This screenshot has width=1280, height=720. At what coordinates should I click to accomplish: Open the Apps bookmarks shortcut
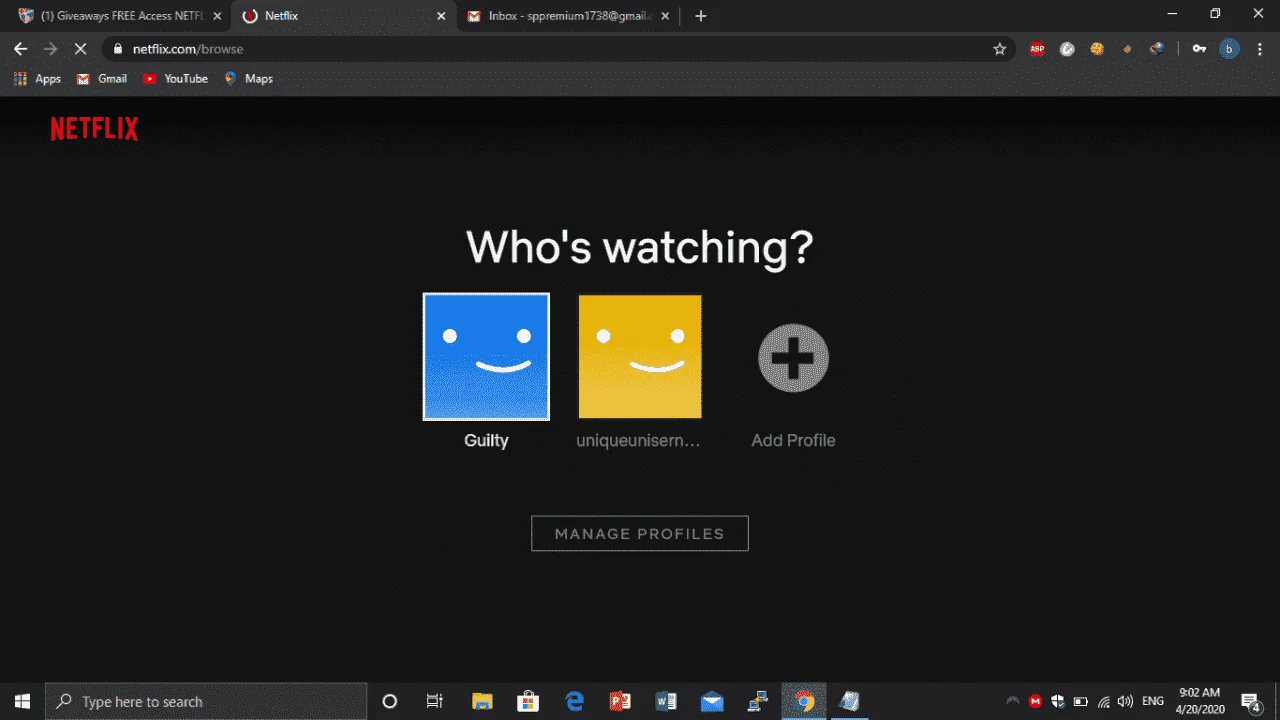[37, 78]
